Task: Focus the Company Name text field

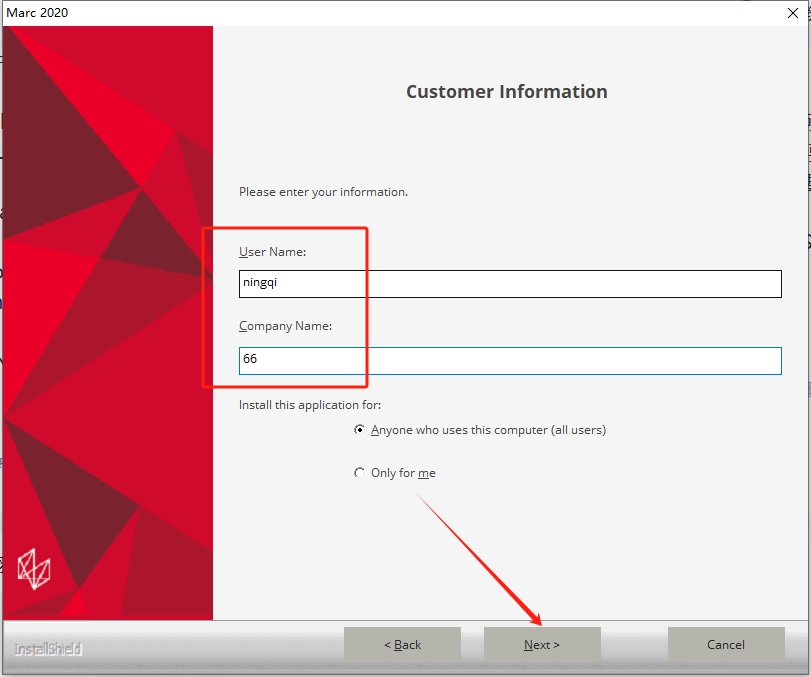Action: click(x=510, y=360)
